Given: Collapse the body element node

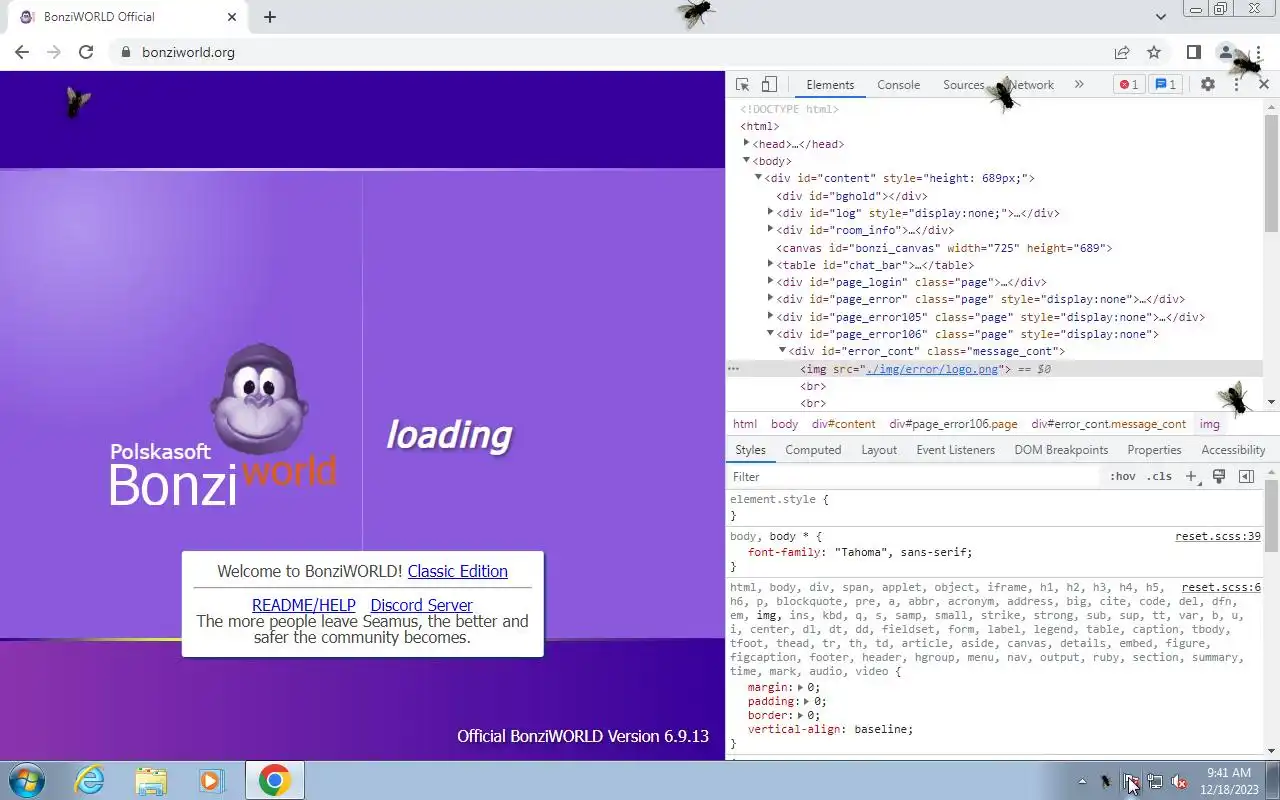Looking at the screenshot, I should pyautogui.click(x=747, y=161).
